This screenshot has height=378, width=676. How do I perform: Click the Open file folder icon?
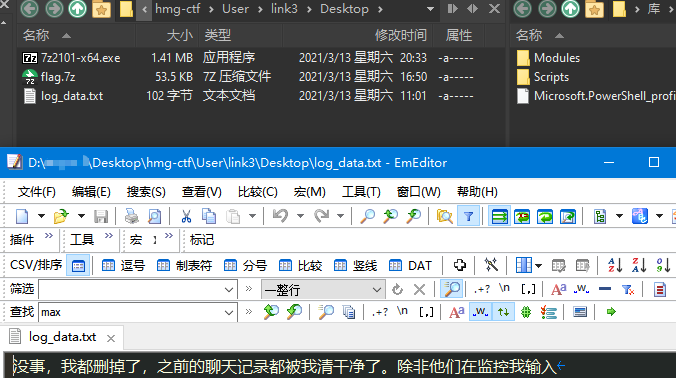(61, 216)
